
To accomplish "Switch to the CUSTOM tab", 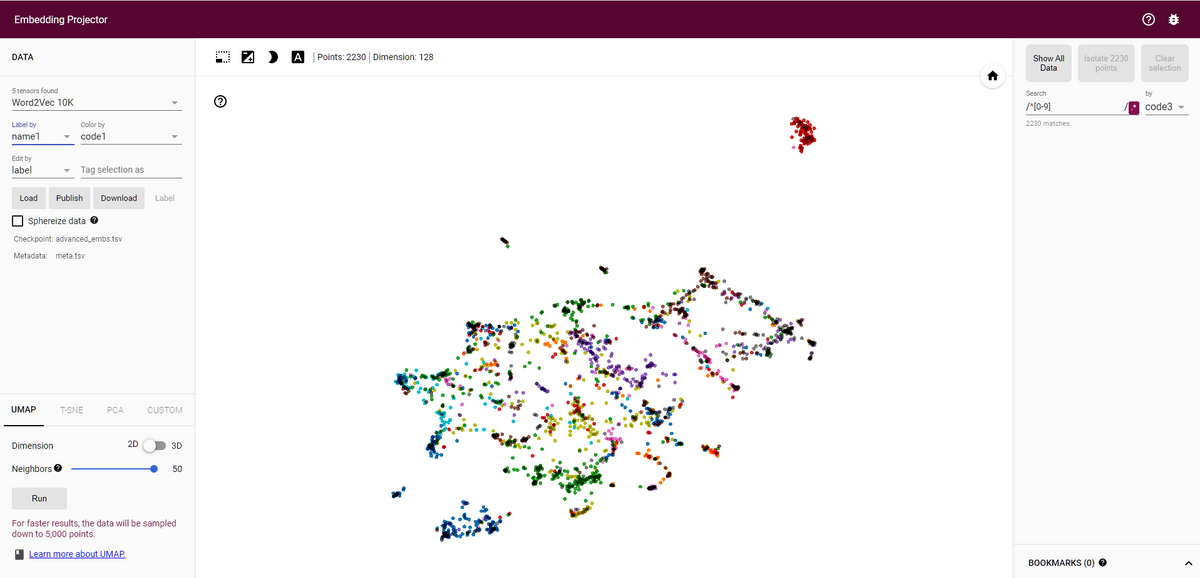I will pyautogui.click(x=165, y=410).
